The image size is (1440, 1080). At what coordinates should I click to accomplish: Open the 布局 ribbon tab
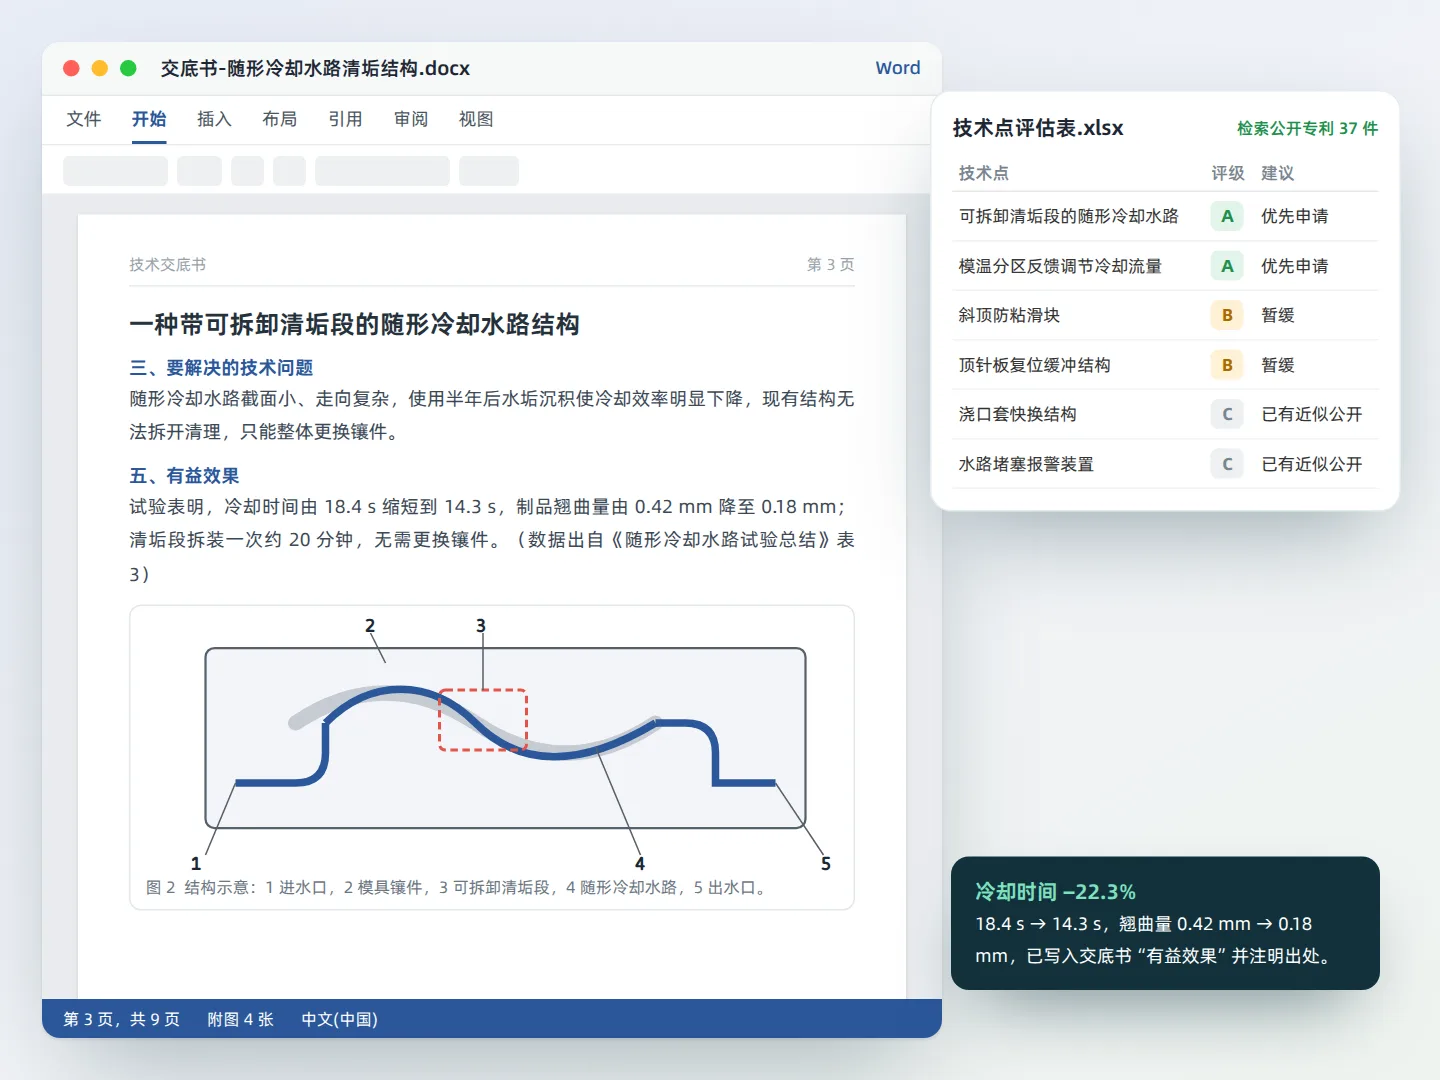[x=280, y=119]
